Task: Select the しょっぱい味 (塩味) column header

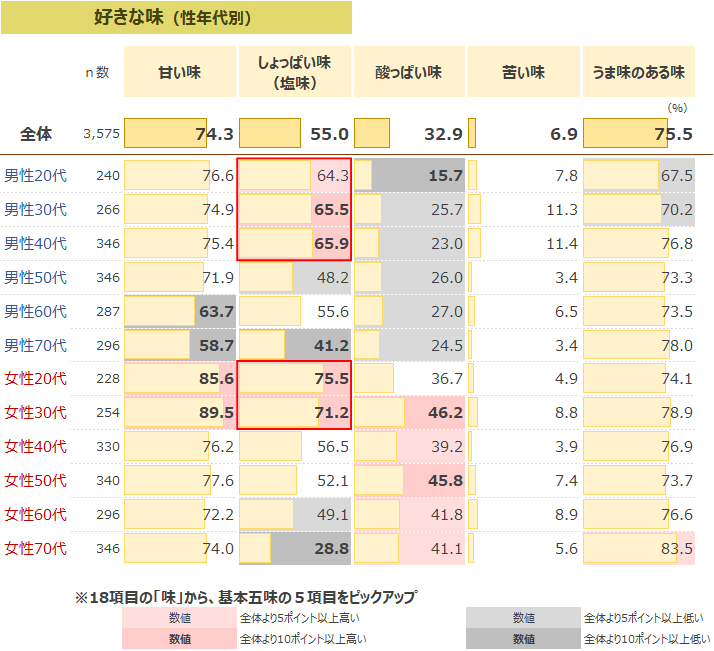Action: [x=294, y=72]
